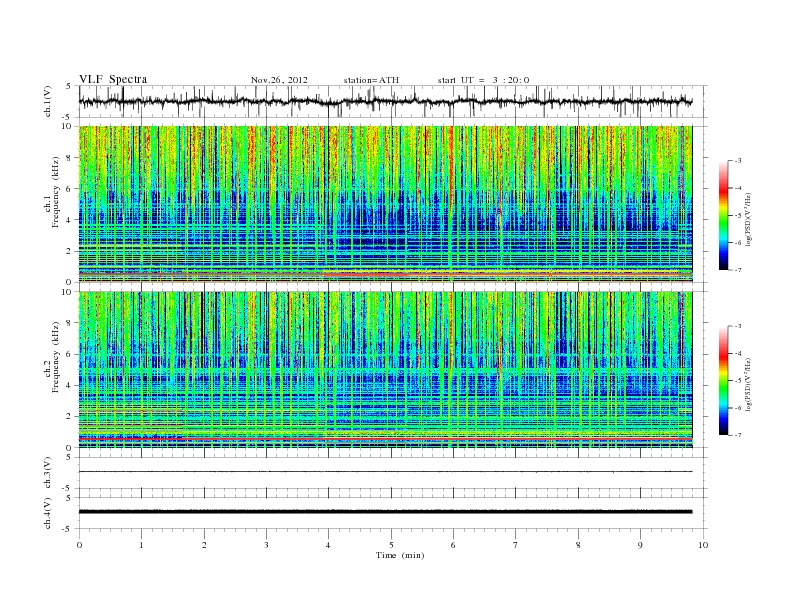Viewport: 792px width, 612px height.
Task: Click time-axis tick label "8"
Action: click(578, 545)
